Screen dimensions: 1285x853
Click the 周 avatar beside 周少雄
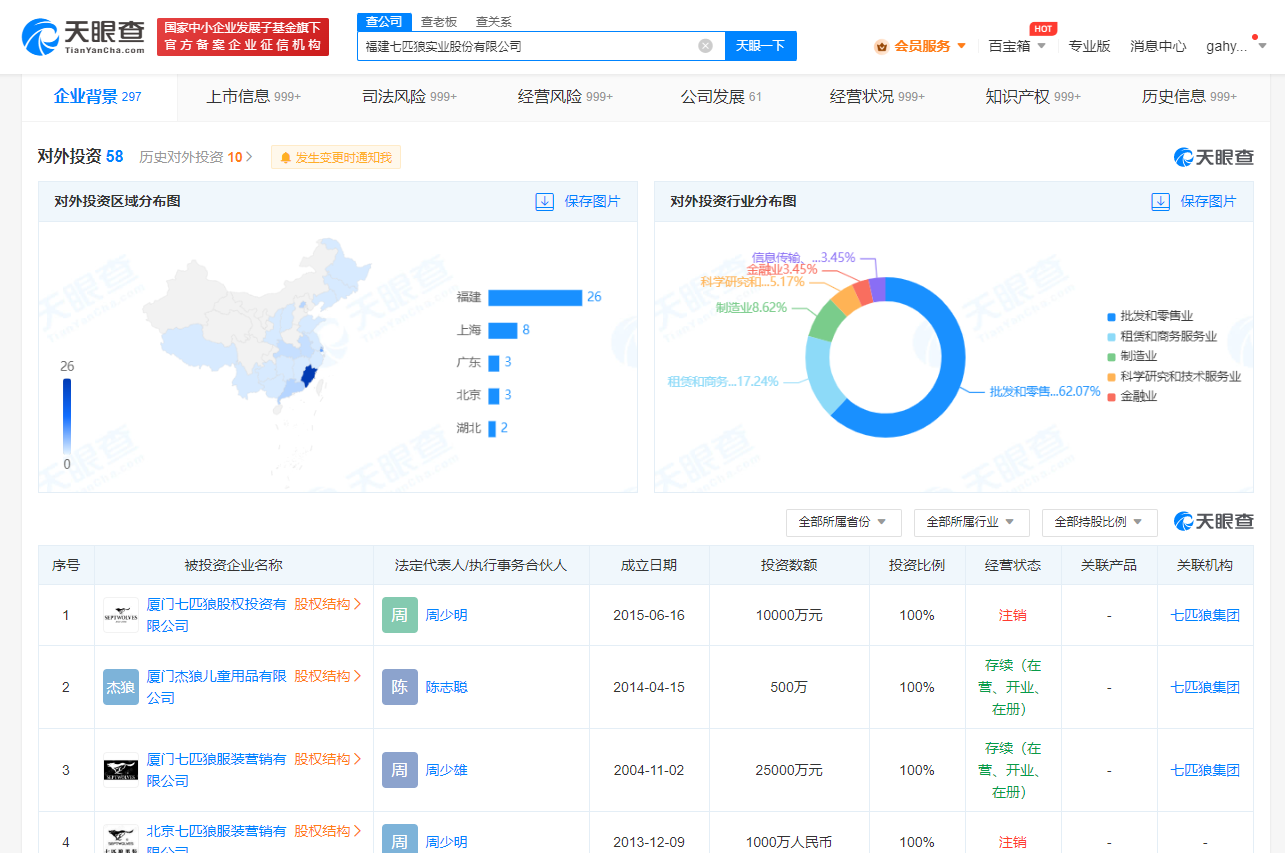click(400, 770)
